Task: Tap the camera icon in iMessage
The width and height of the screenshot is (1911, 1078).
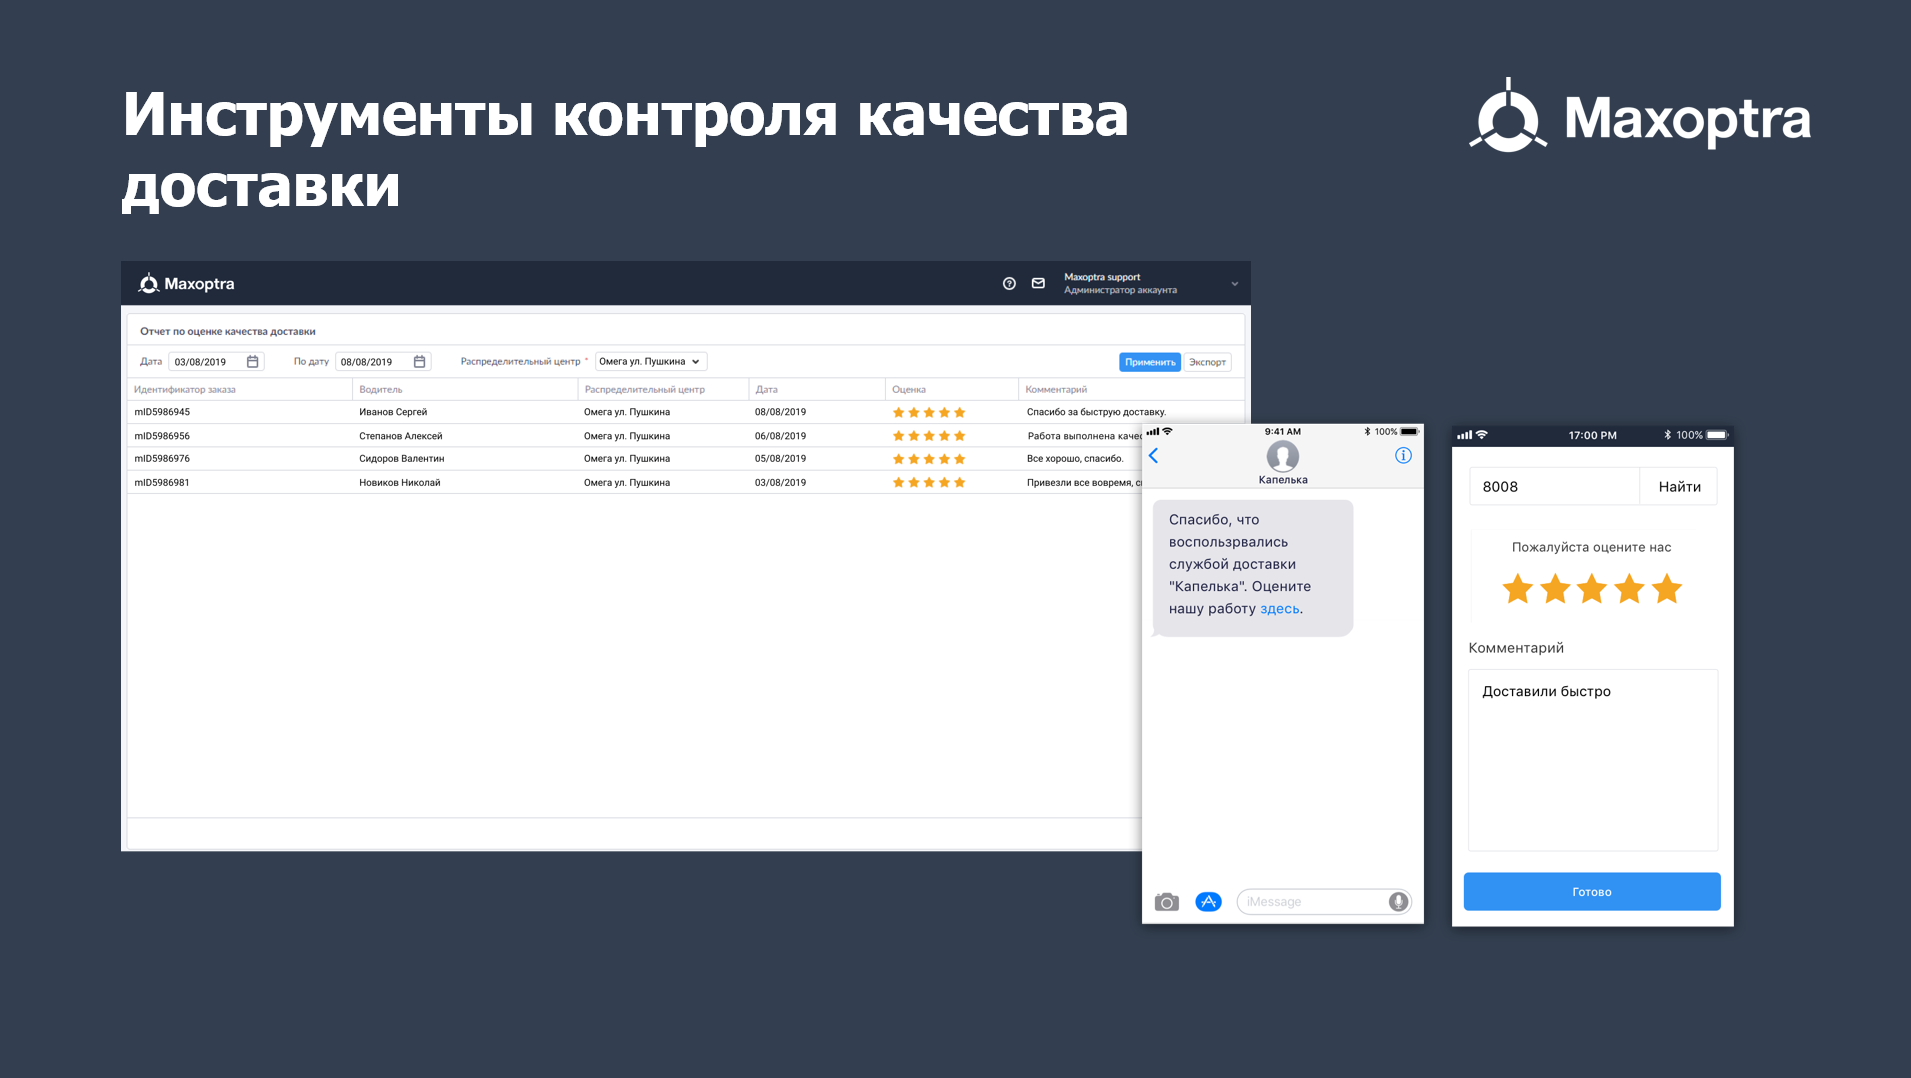Action: tap(1166, 902)
